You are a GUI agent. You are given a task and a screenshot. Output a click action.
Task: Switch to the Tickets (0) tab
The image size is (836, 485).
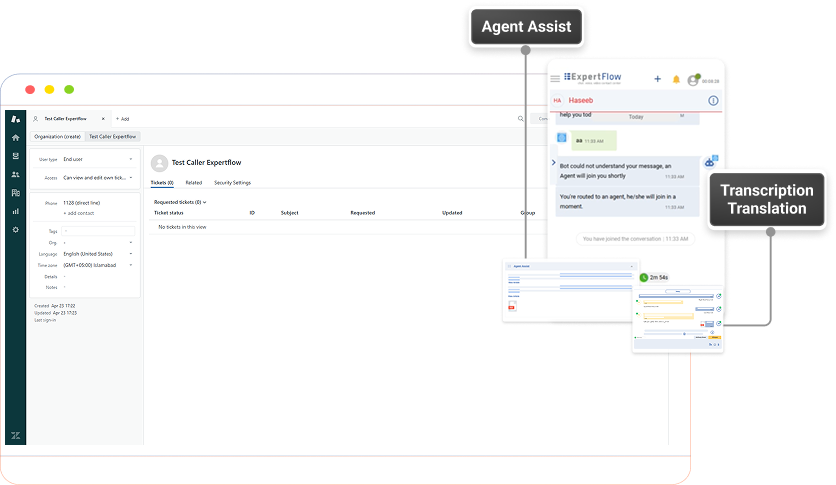162,183
